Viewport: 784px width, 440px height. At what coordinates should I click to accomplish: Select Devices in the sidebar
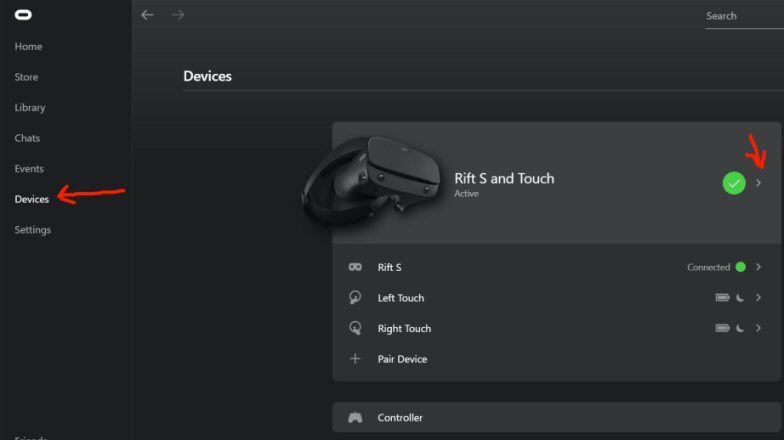[x=32, y=199]
